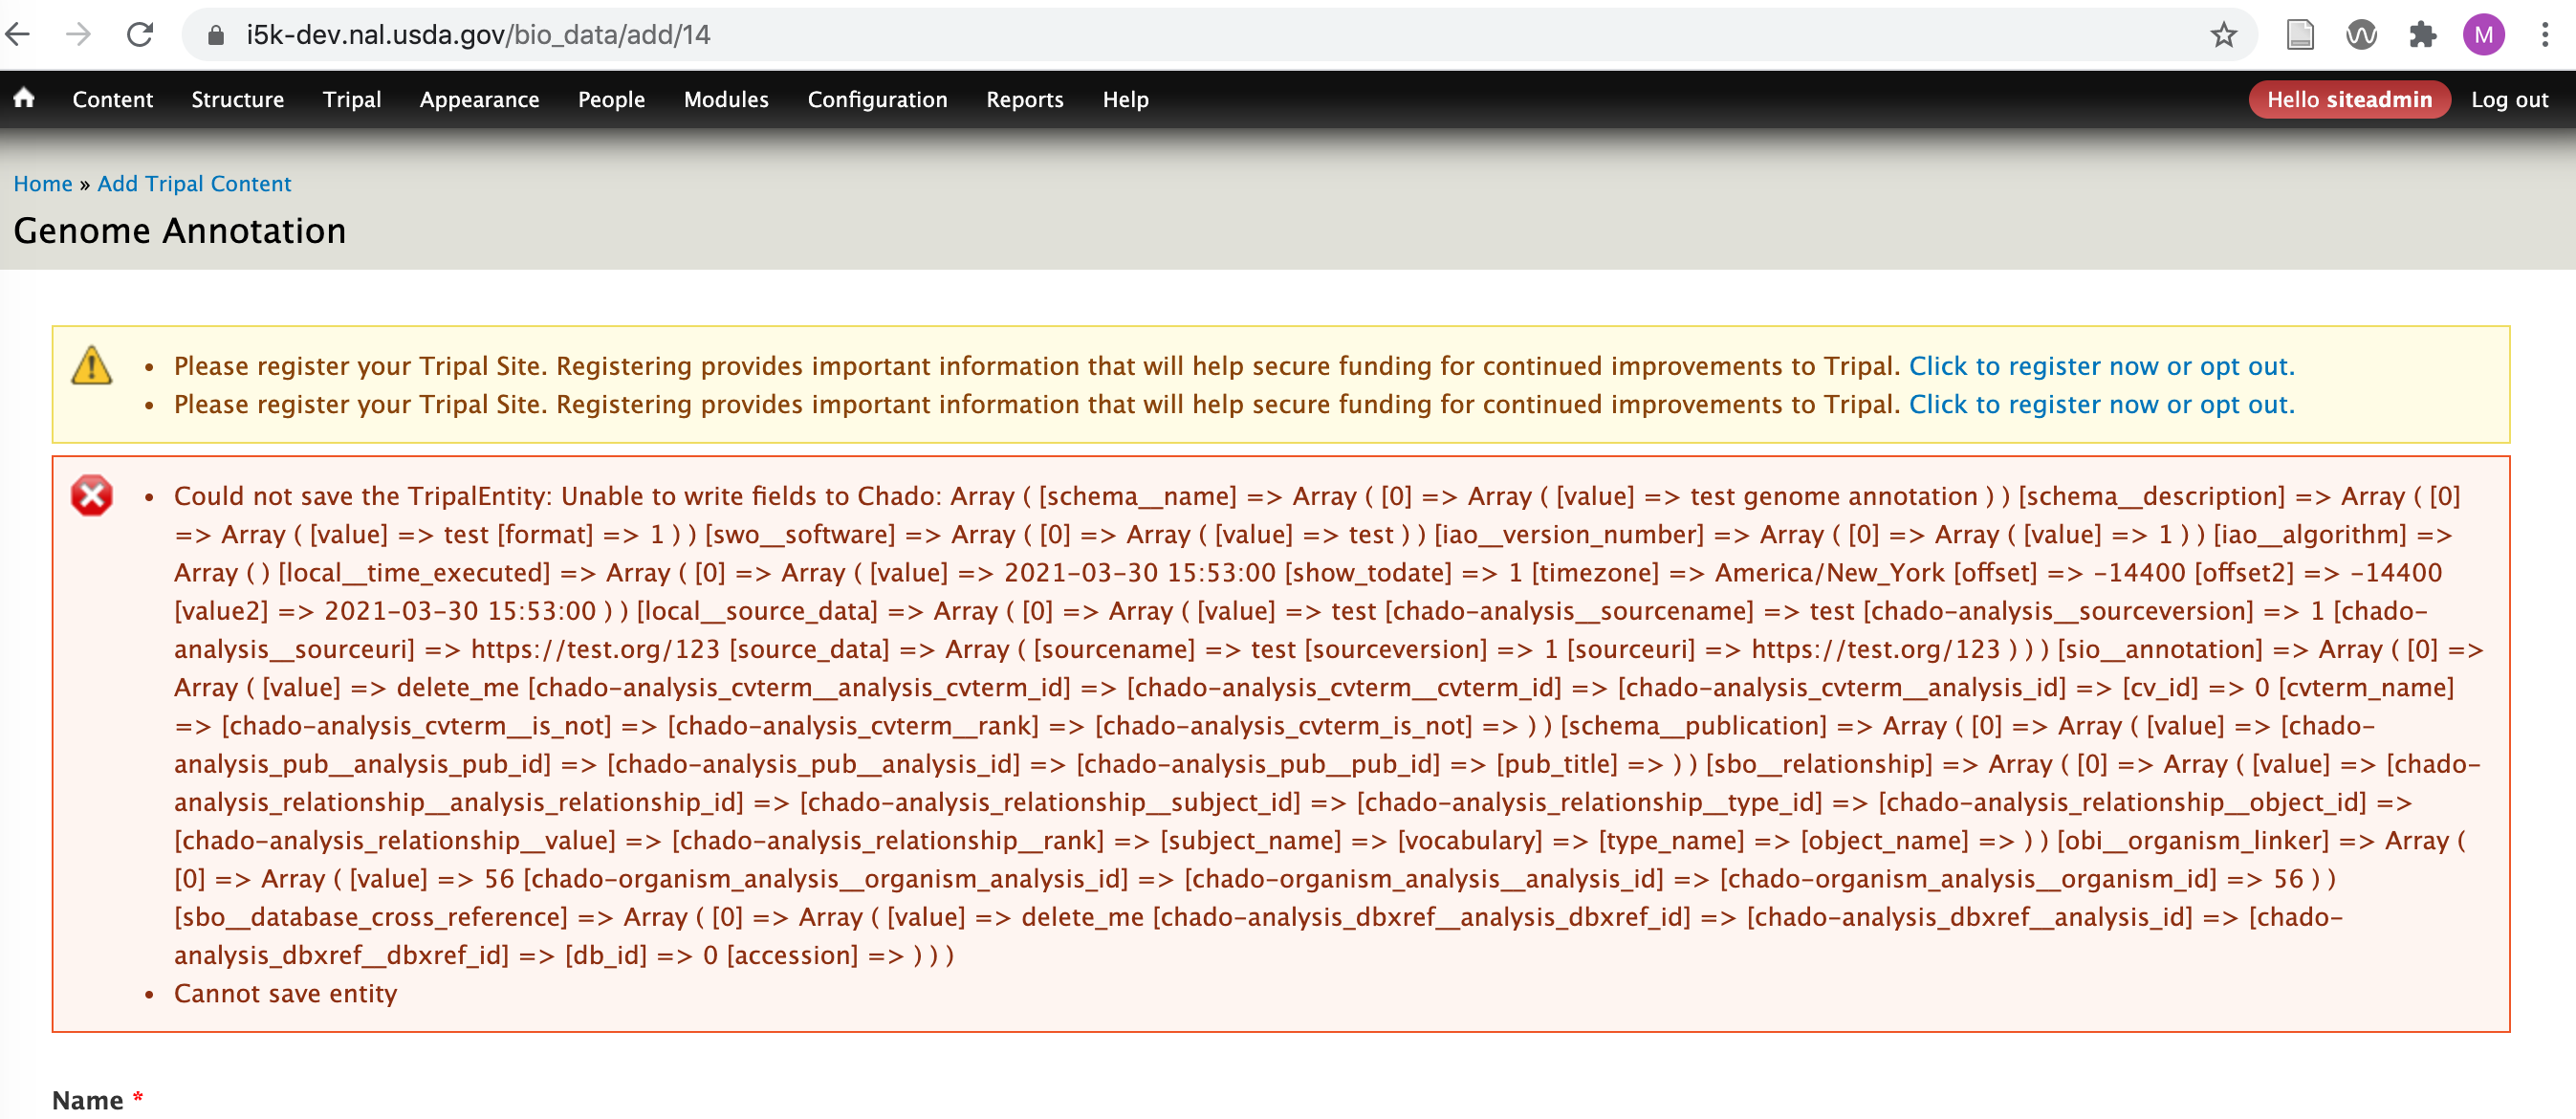Open the document reader extension icon

[x=2300, y=35]
